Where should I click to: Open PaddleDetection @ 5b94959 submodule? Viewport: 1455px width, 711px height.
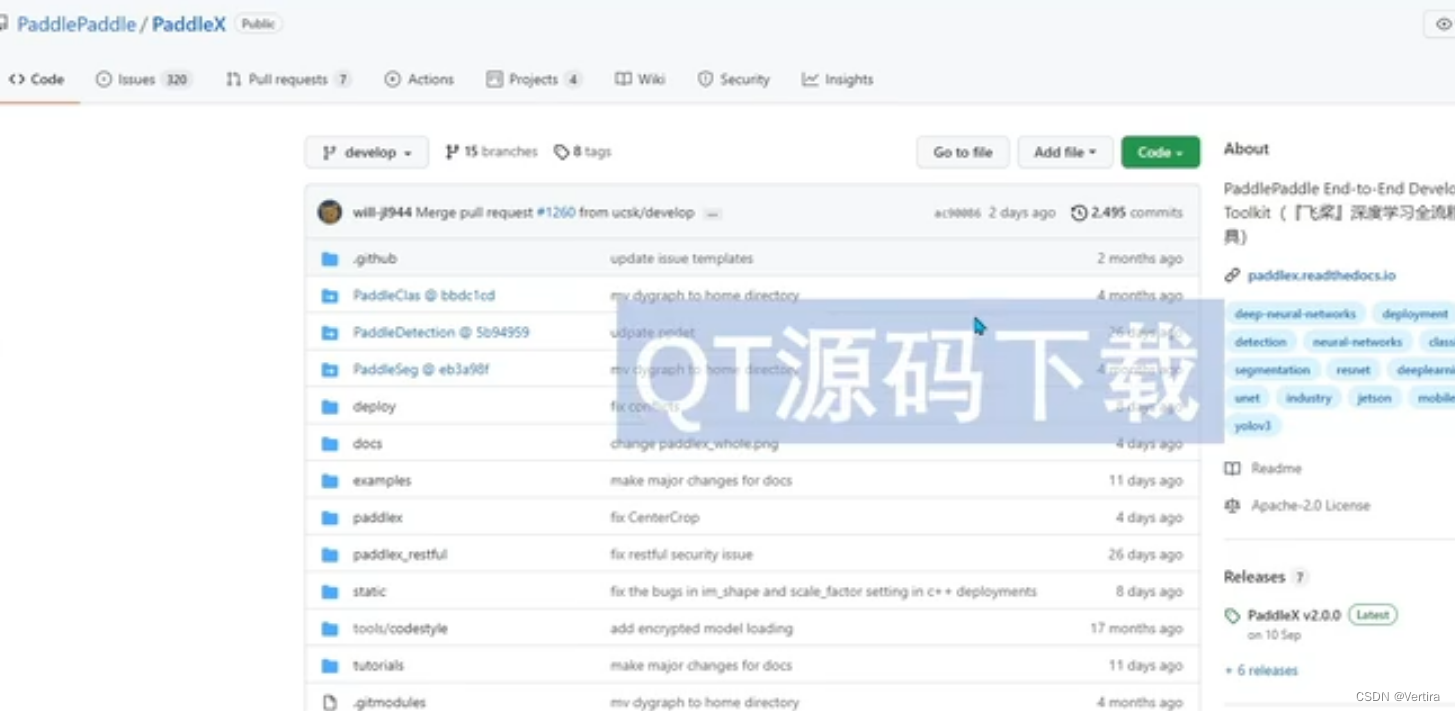(x=441, y=333)
